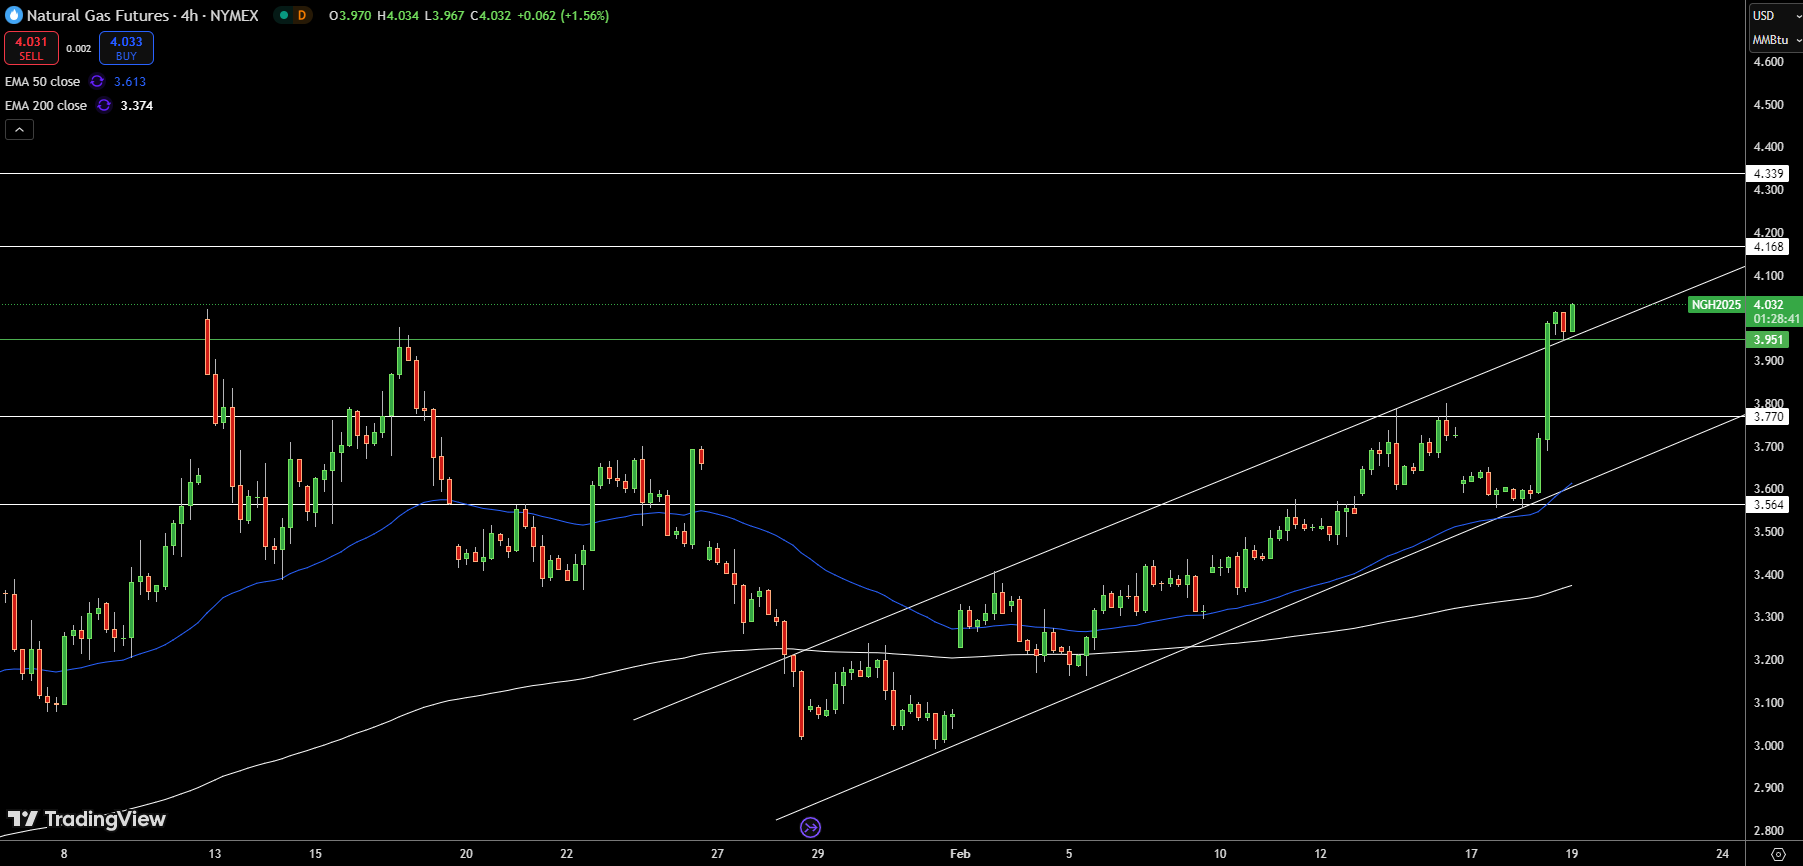Click the EMA 200 indicator sync icon
Image resolution: width=1803 pixels, height=866 pixels.
point(104,105)
